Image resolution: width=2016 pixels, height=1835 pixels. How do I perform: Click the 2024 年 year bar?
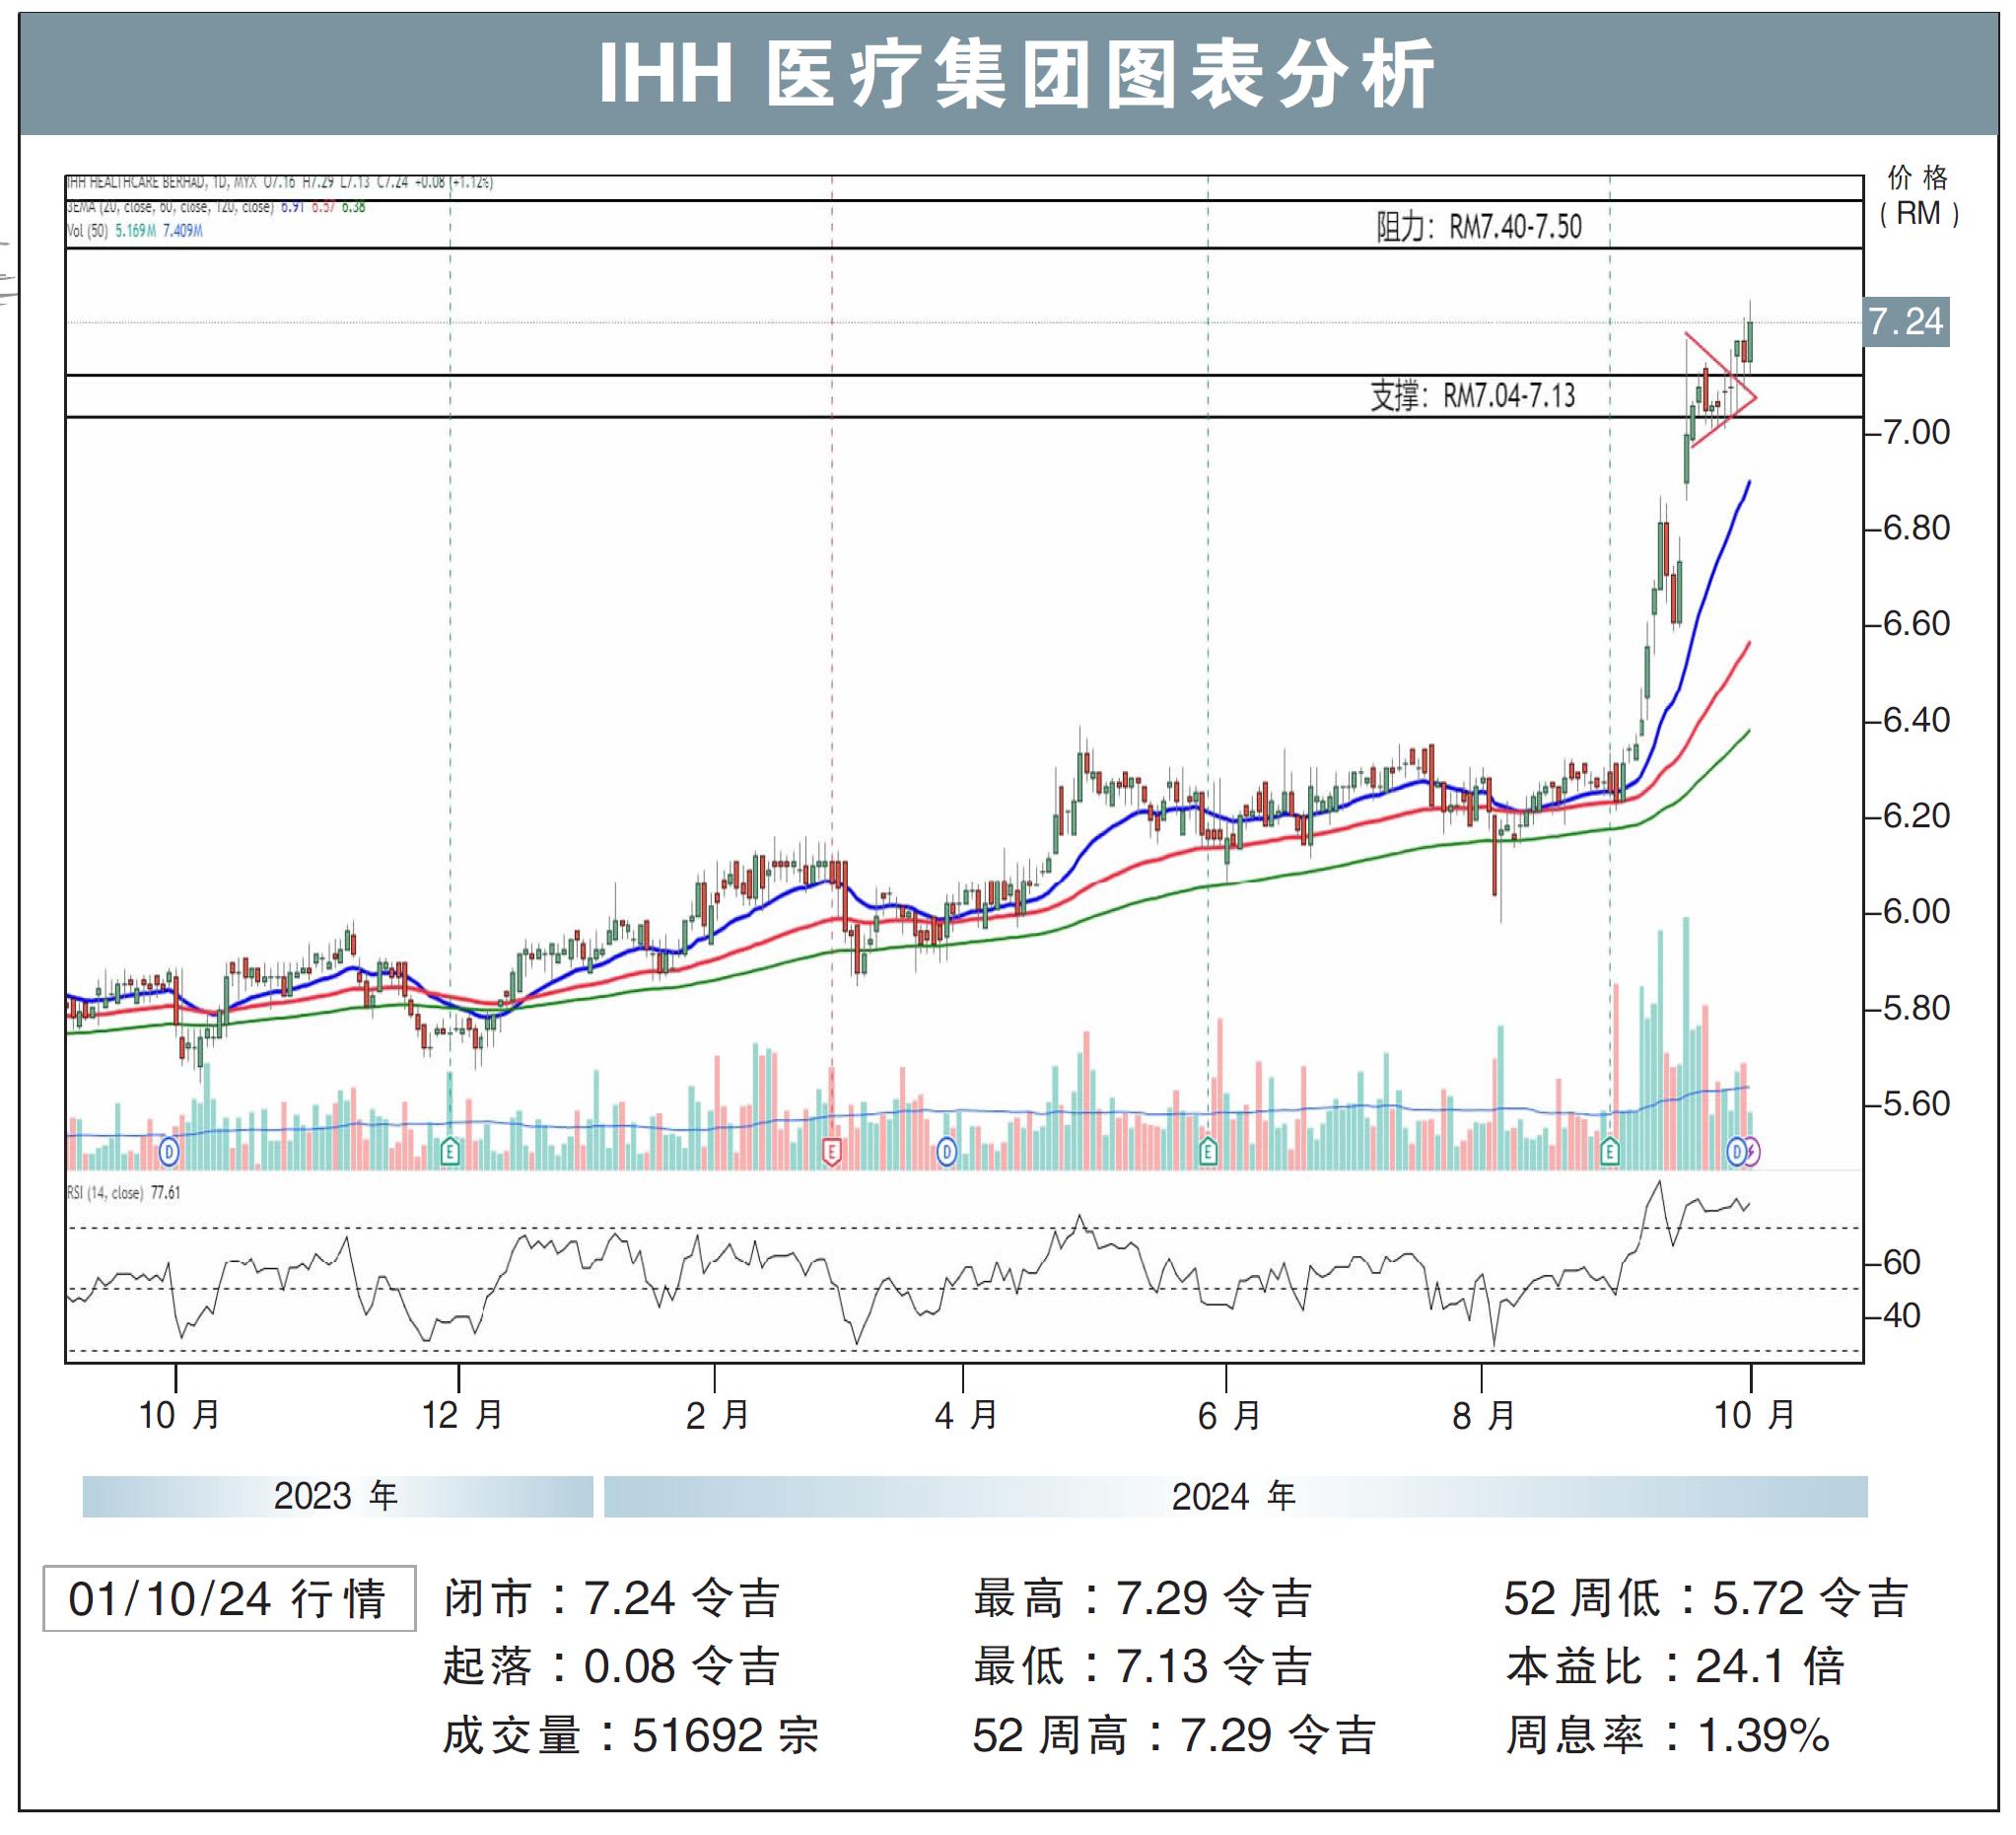1236,1496
